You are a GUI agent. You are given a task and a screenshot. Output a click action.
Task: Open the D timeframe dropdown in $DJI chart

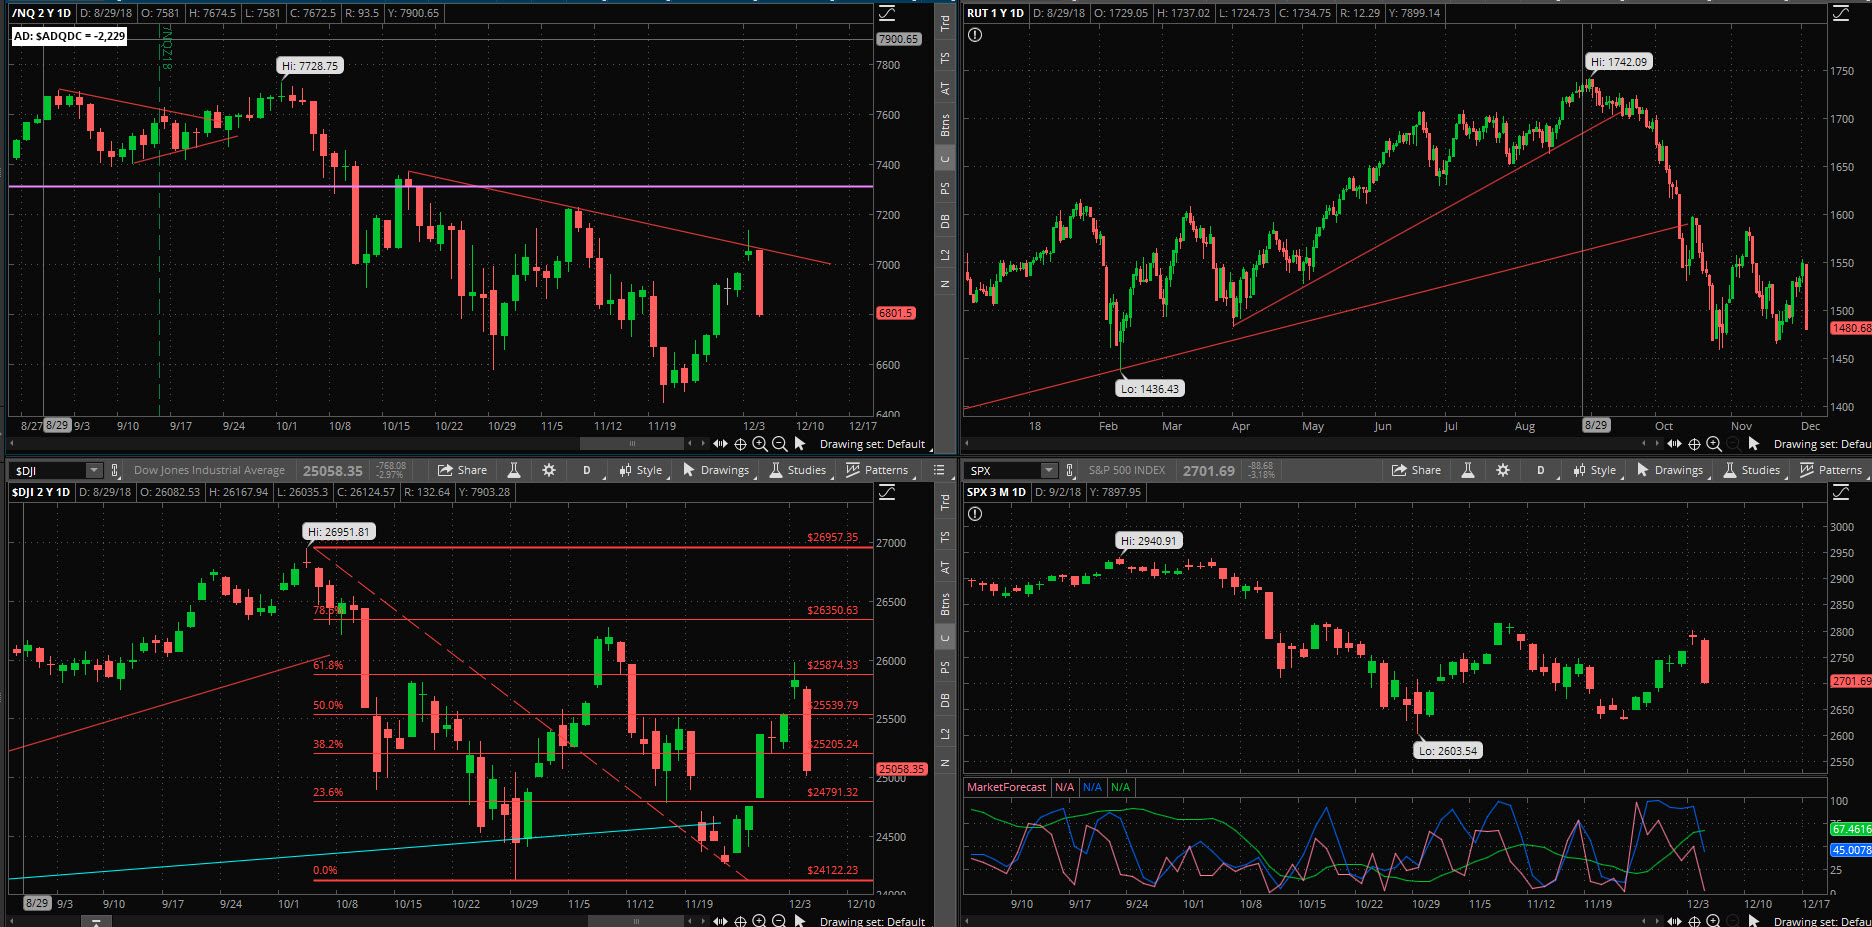click(x=587, y=470)
